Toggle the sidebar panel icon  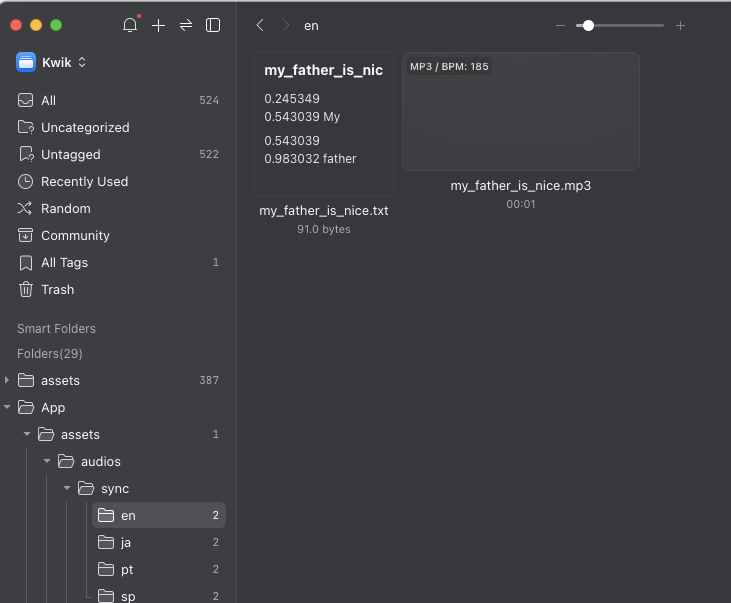213,25
